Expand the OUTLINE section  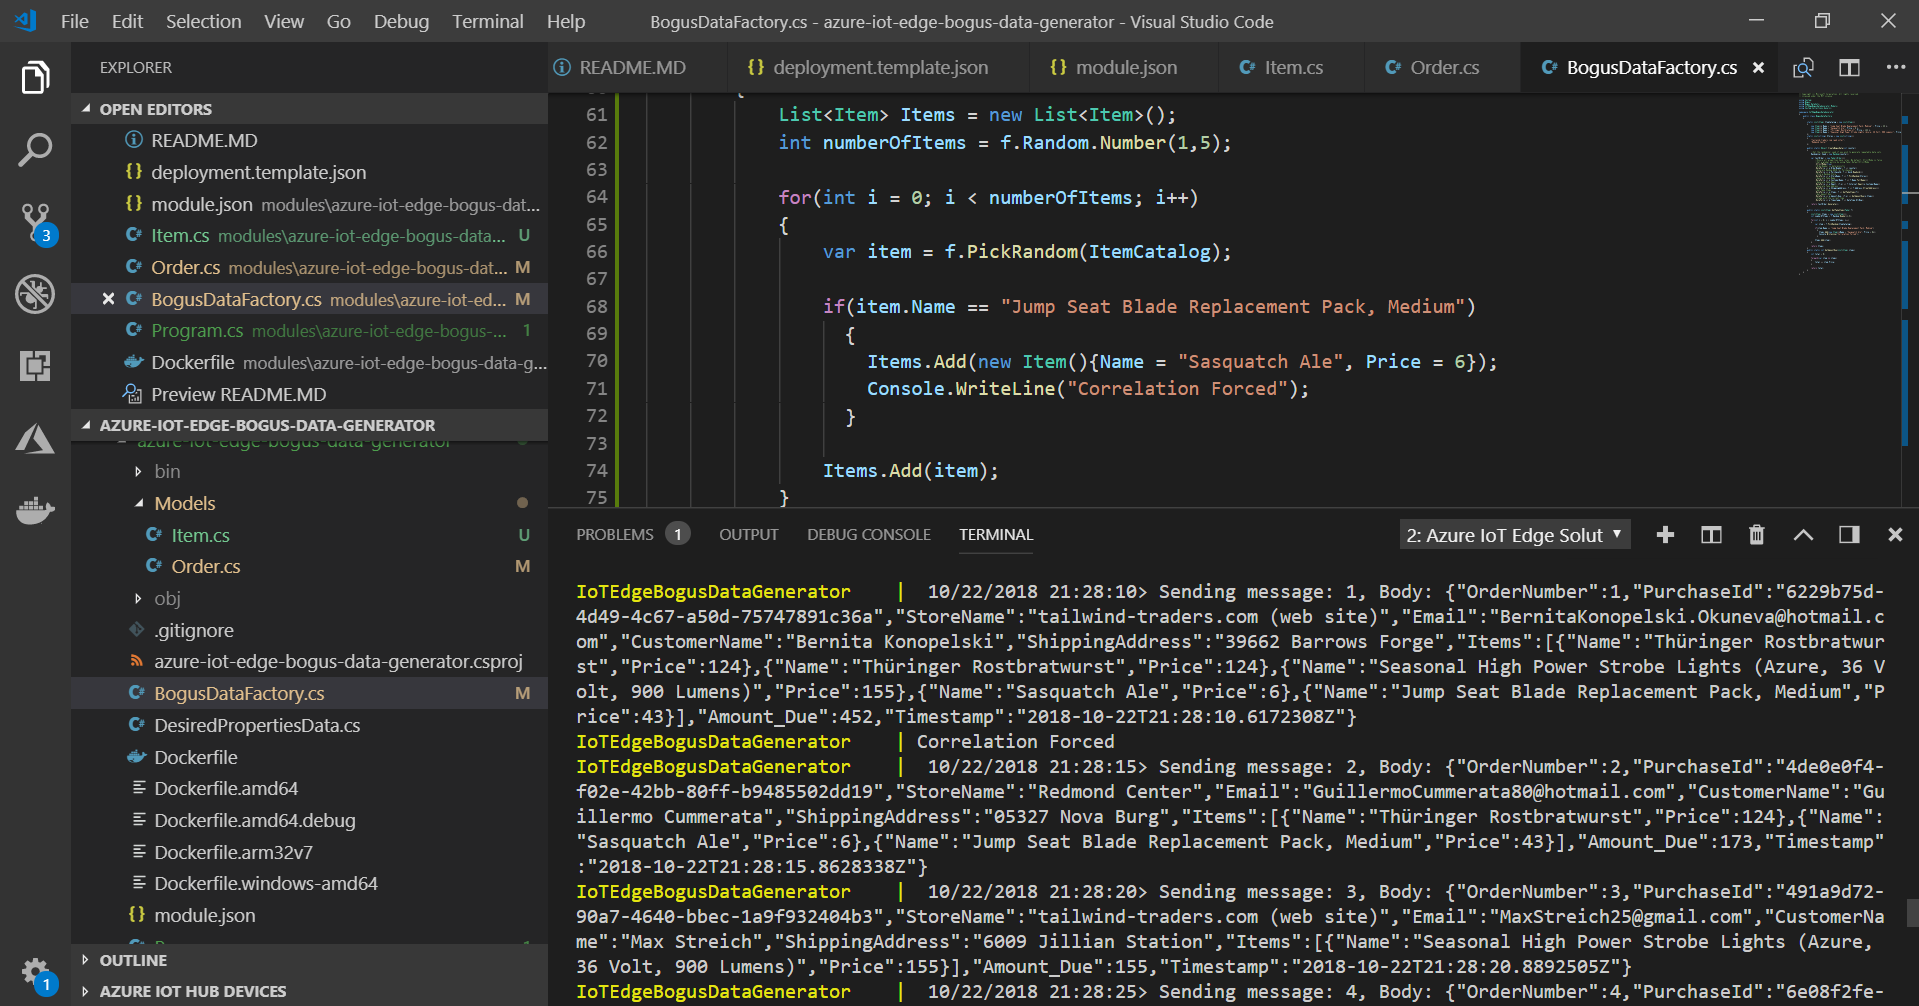pyautogui.click(x=133, y=960)
